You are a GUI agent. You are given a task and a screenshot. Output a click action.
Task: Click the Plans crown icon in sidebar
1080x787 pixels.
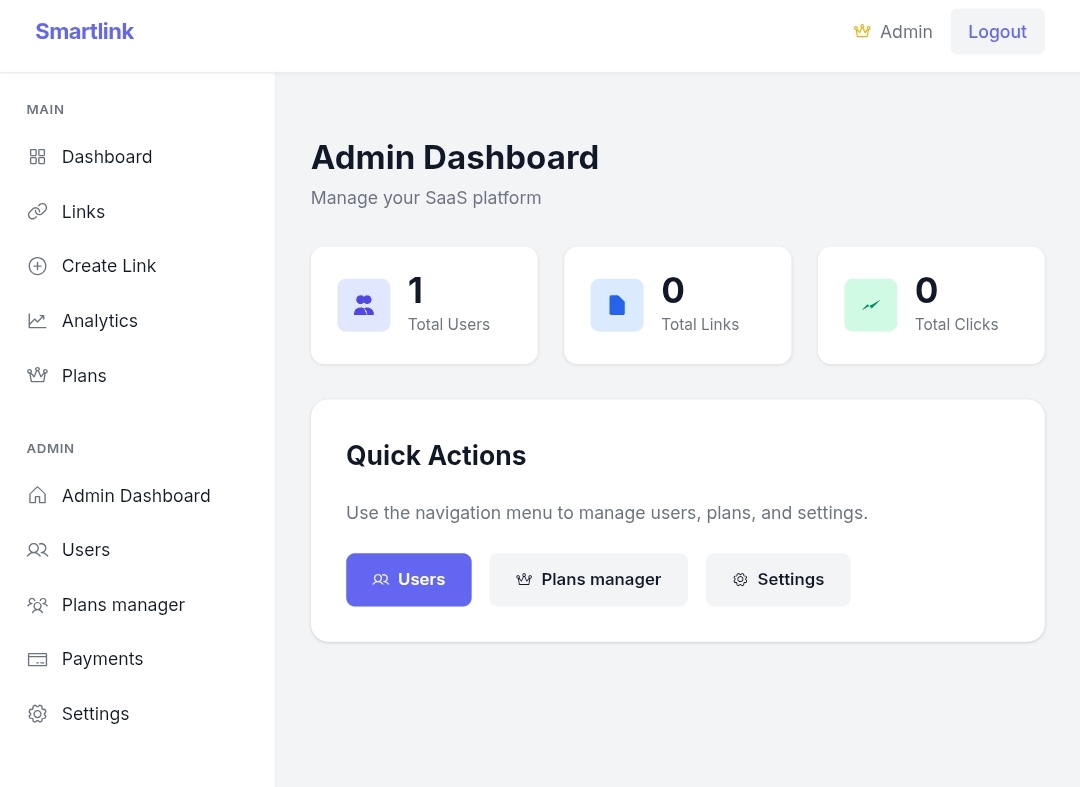[x=37, y=375]
